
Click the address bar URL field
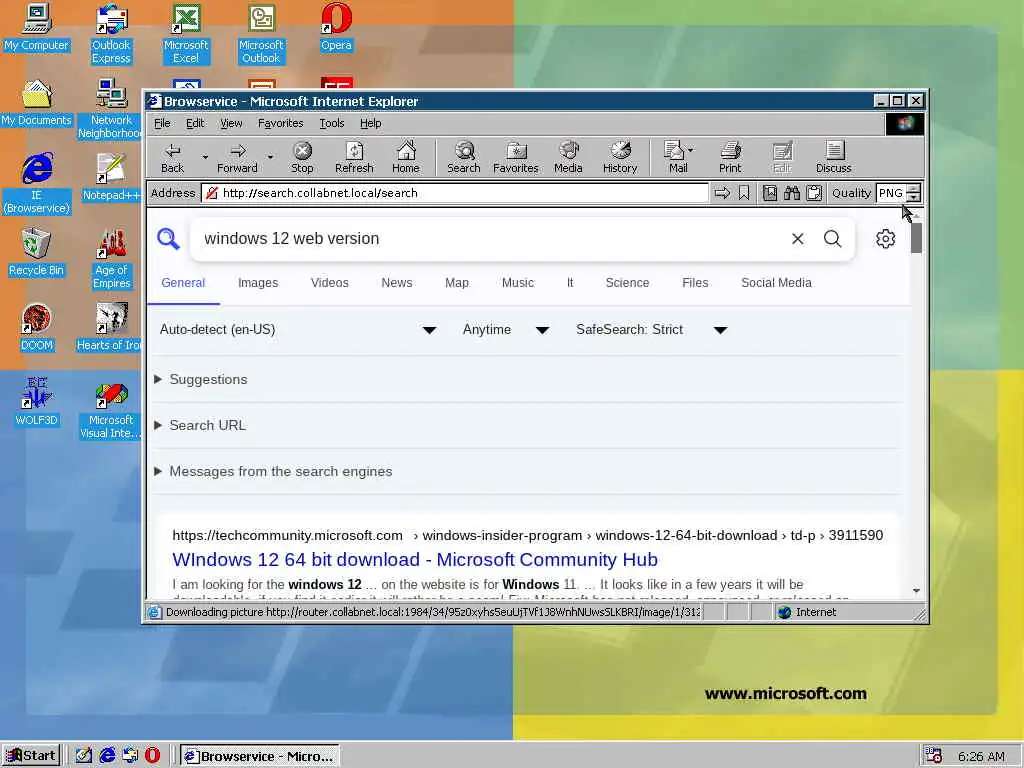tap(455, 193)
